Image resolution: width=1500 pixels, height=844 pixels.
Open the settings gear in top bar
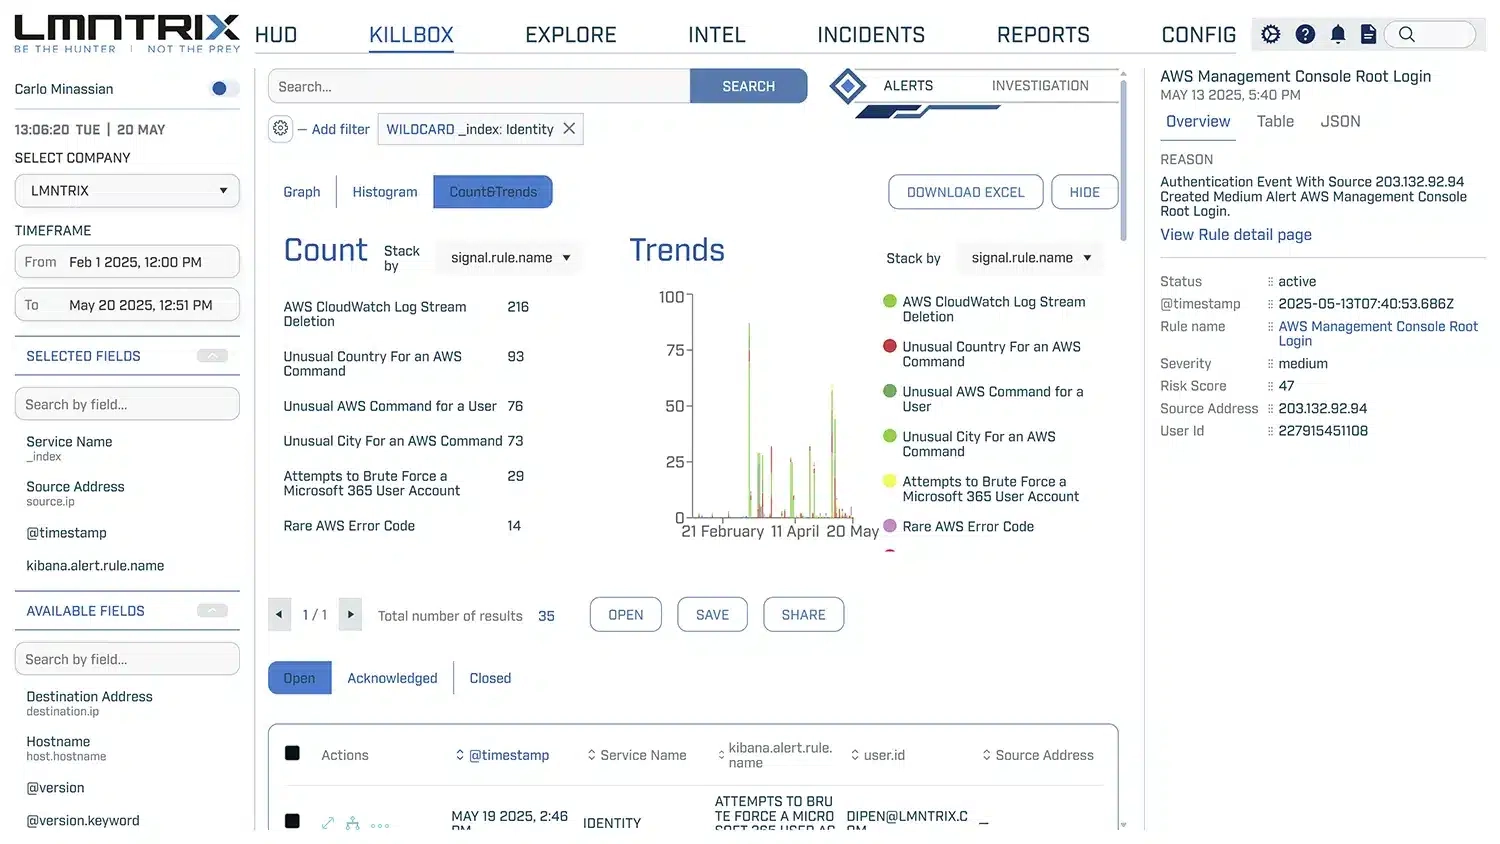pos(1270,34)
